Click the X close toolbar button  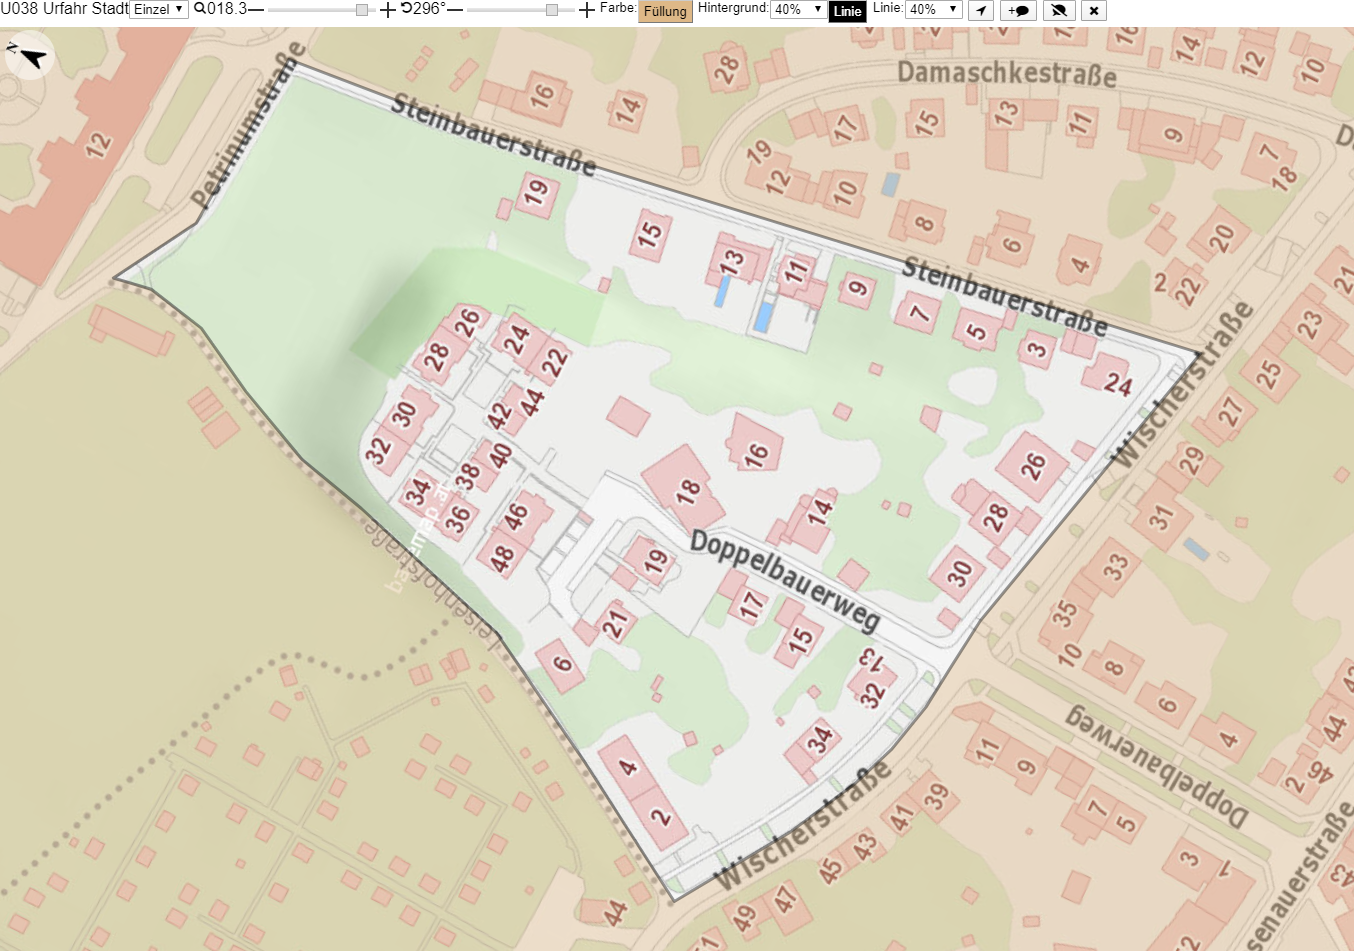click(1094, 10)
